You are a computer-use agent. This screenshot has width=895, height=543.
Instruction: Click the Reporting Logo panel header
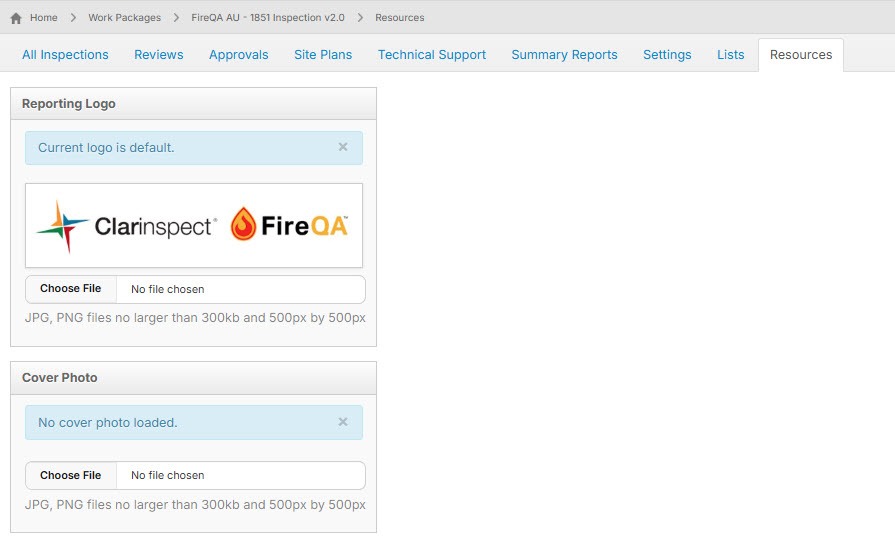pos(193,104)
